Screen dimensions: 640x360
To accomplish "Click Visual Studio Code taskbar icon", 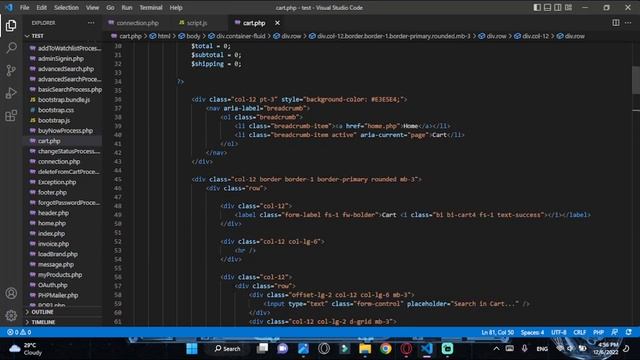I will (427, 349).
